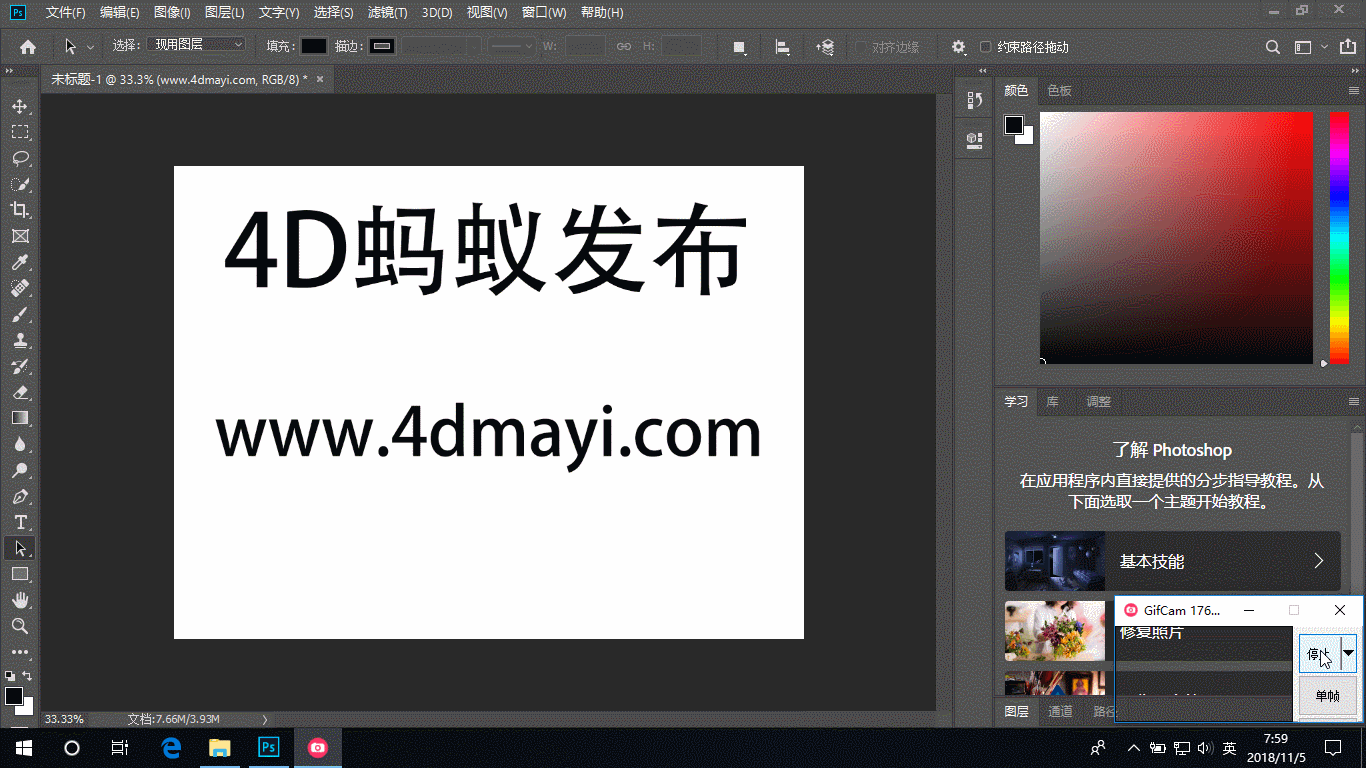1366x768 pixels.
Task: Open the 现用图层 selection dropdown
Action: click(x=196, y=45)
